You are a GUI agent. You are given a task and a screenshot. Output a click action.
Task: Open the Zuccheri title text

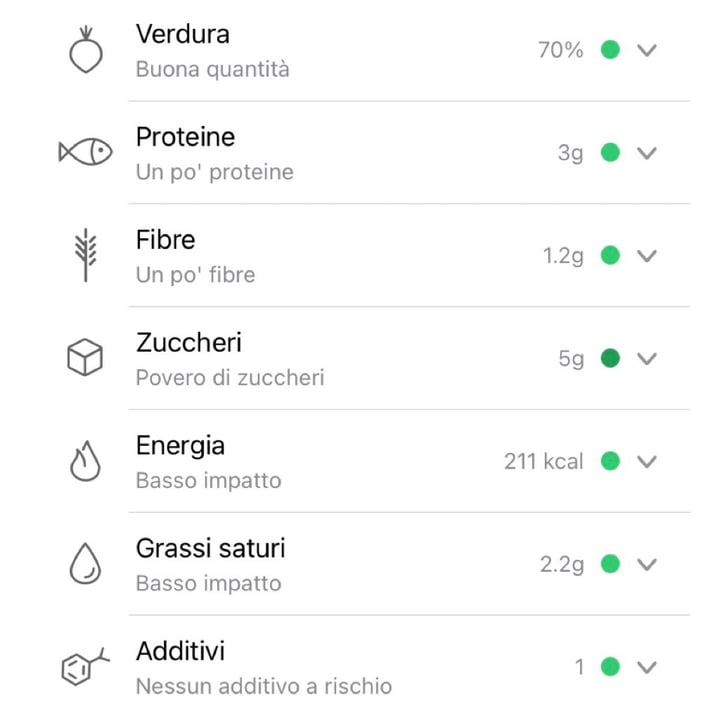point(189,343)
